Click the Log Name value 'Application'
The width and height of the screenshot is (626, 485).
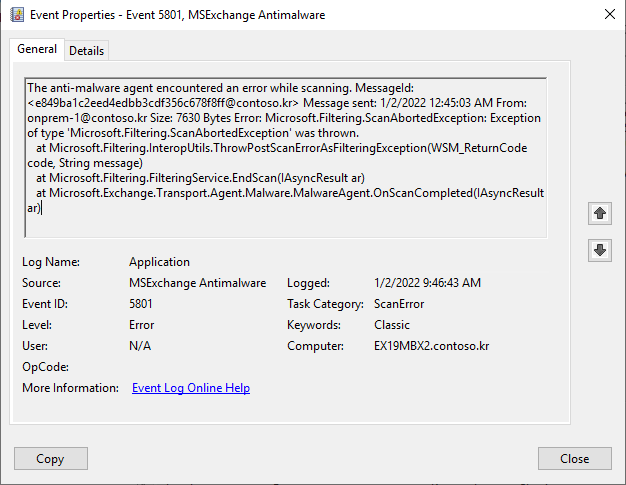(x=159, y=262)
